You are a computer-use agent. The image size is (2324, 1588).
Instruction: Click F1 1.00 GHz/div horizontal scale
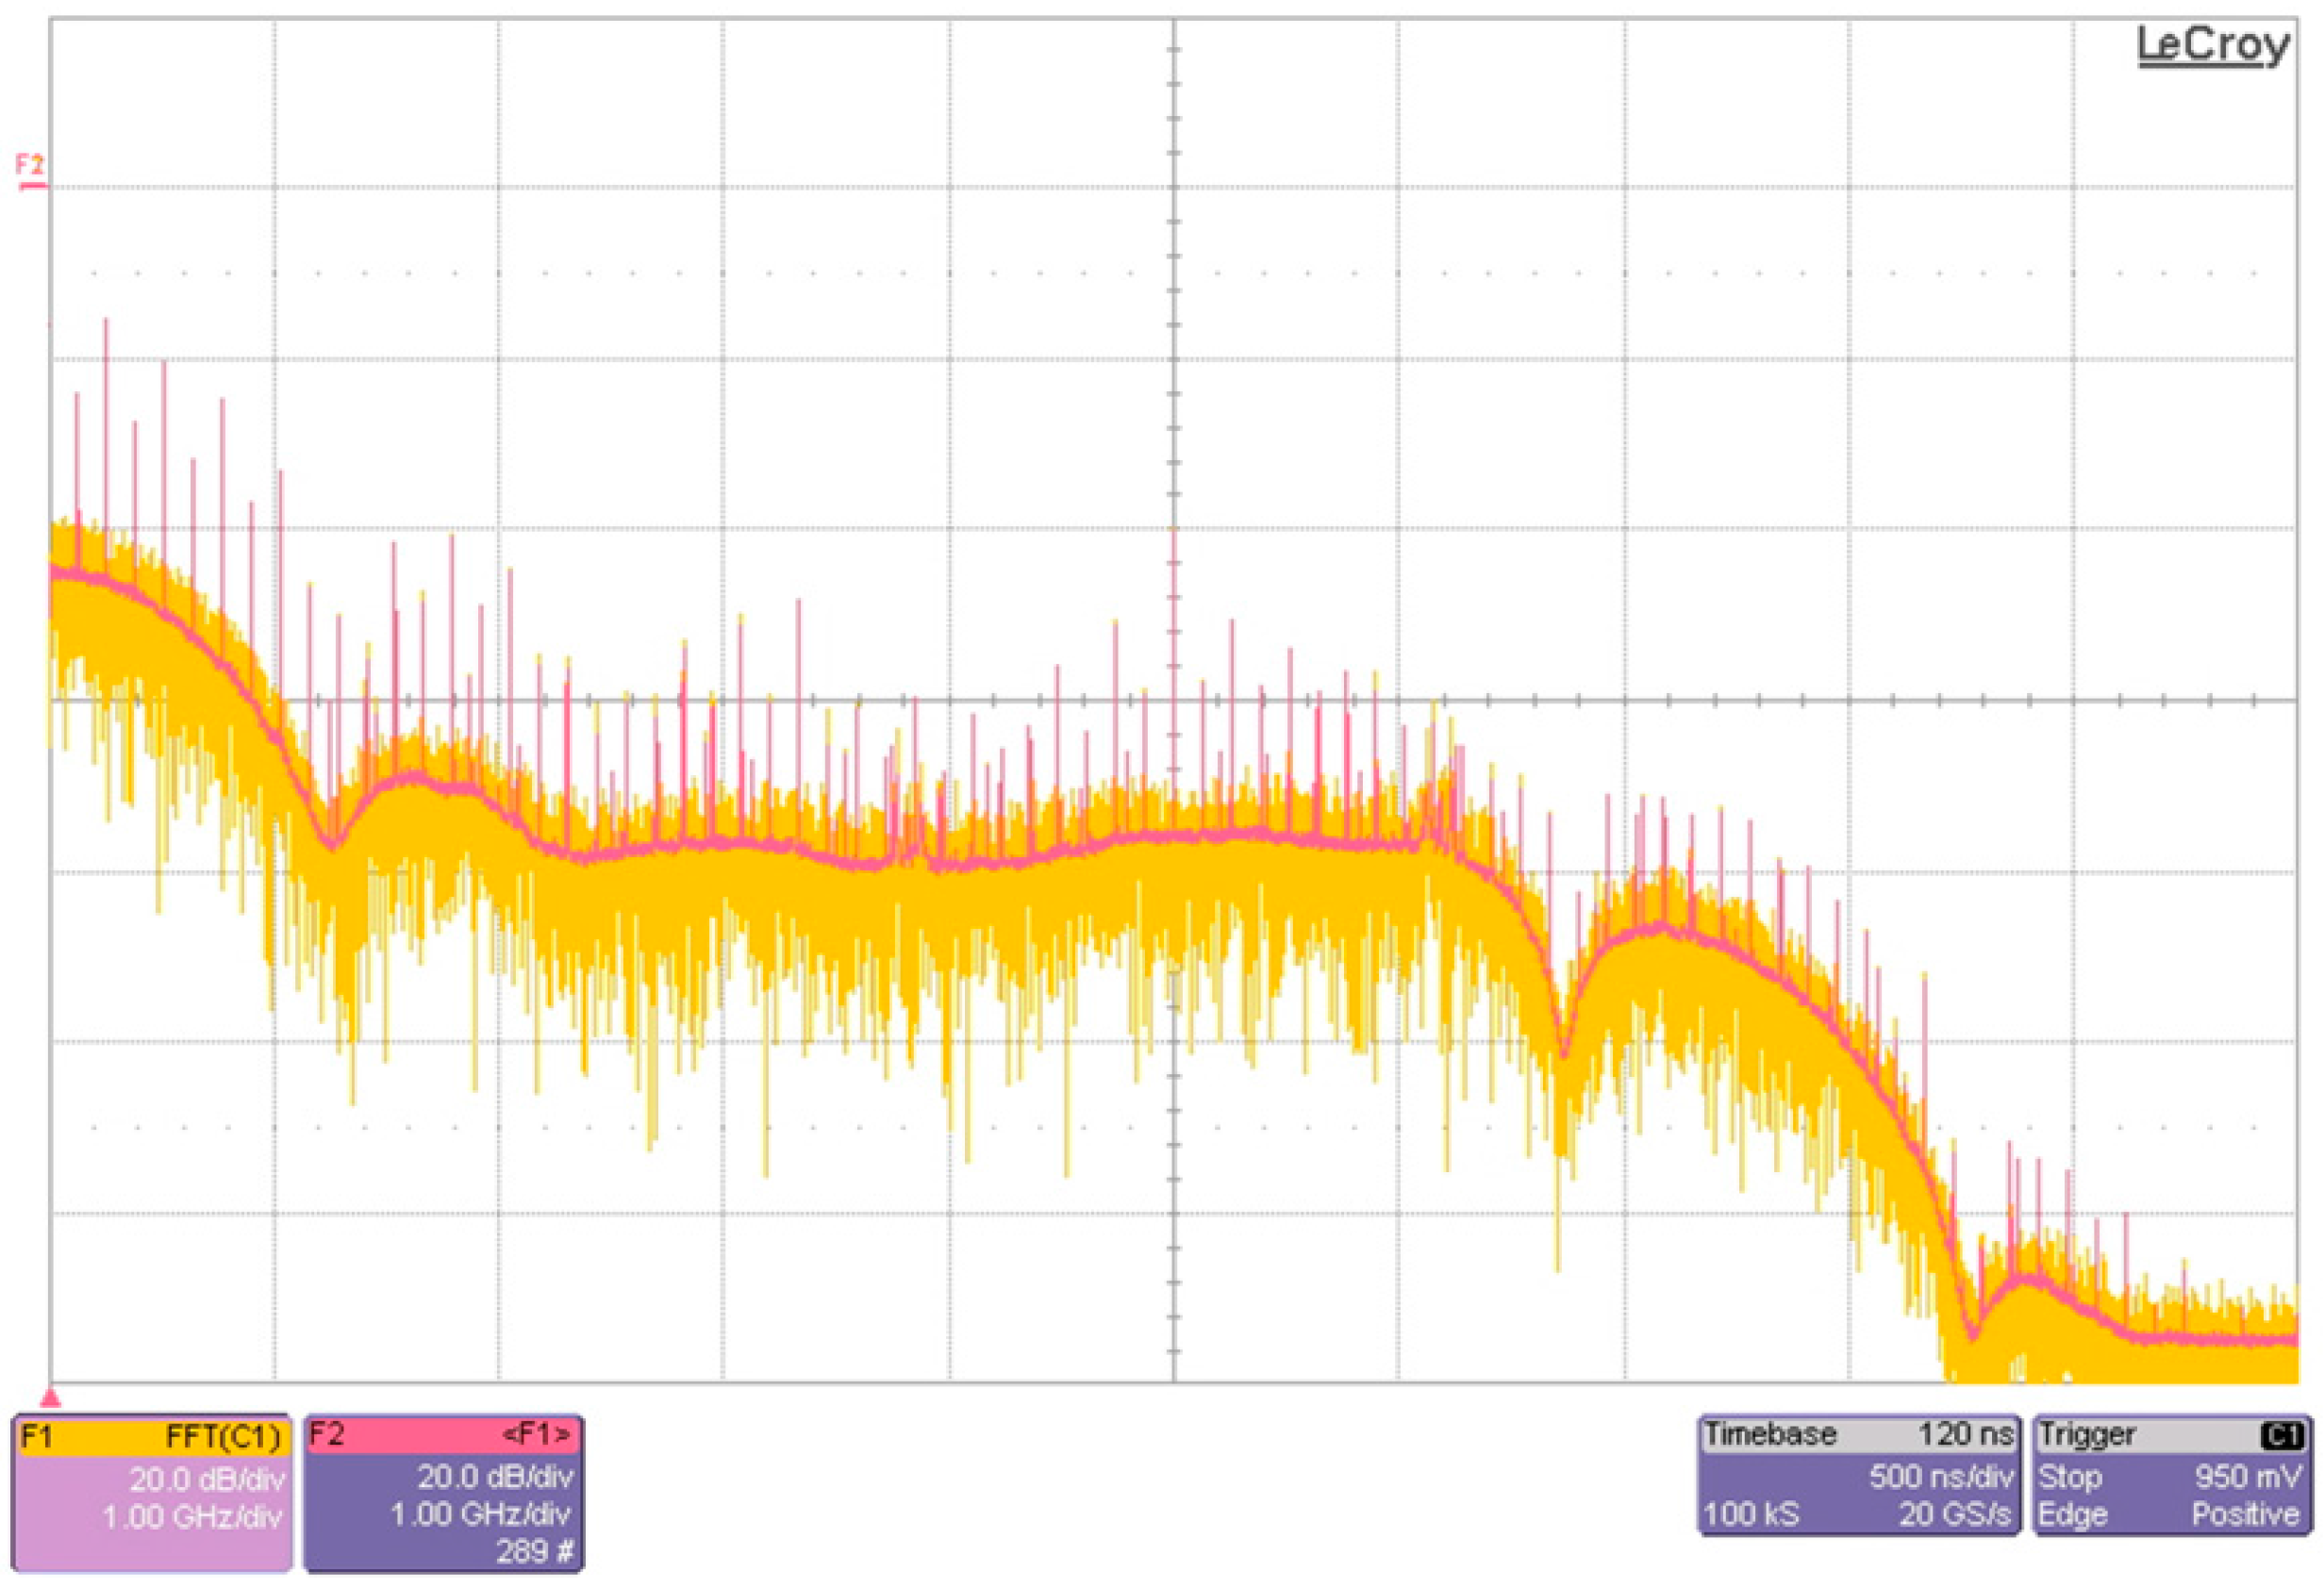(x=192, y=1517)
